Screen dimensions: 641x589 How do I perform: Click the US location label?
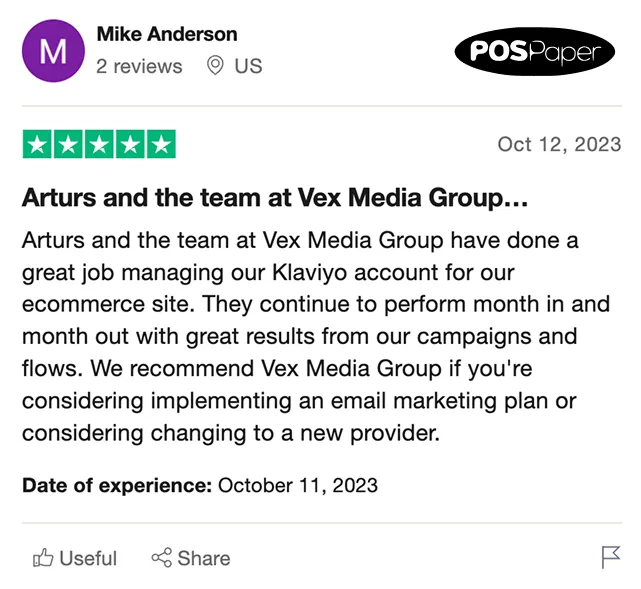point(248,66)
